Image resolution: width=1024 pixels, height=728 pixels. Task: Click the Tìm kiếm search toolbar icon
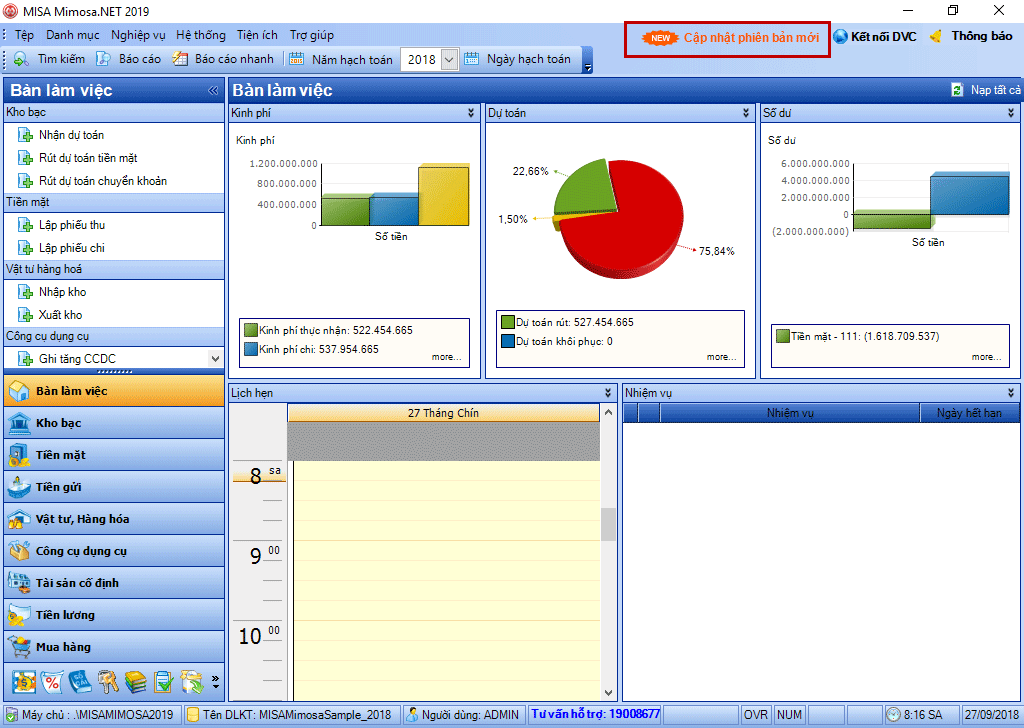click(x=21, y=59)
